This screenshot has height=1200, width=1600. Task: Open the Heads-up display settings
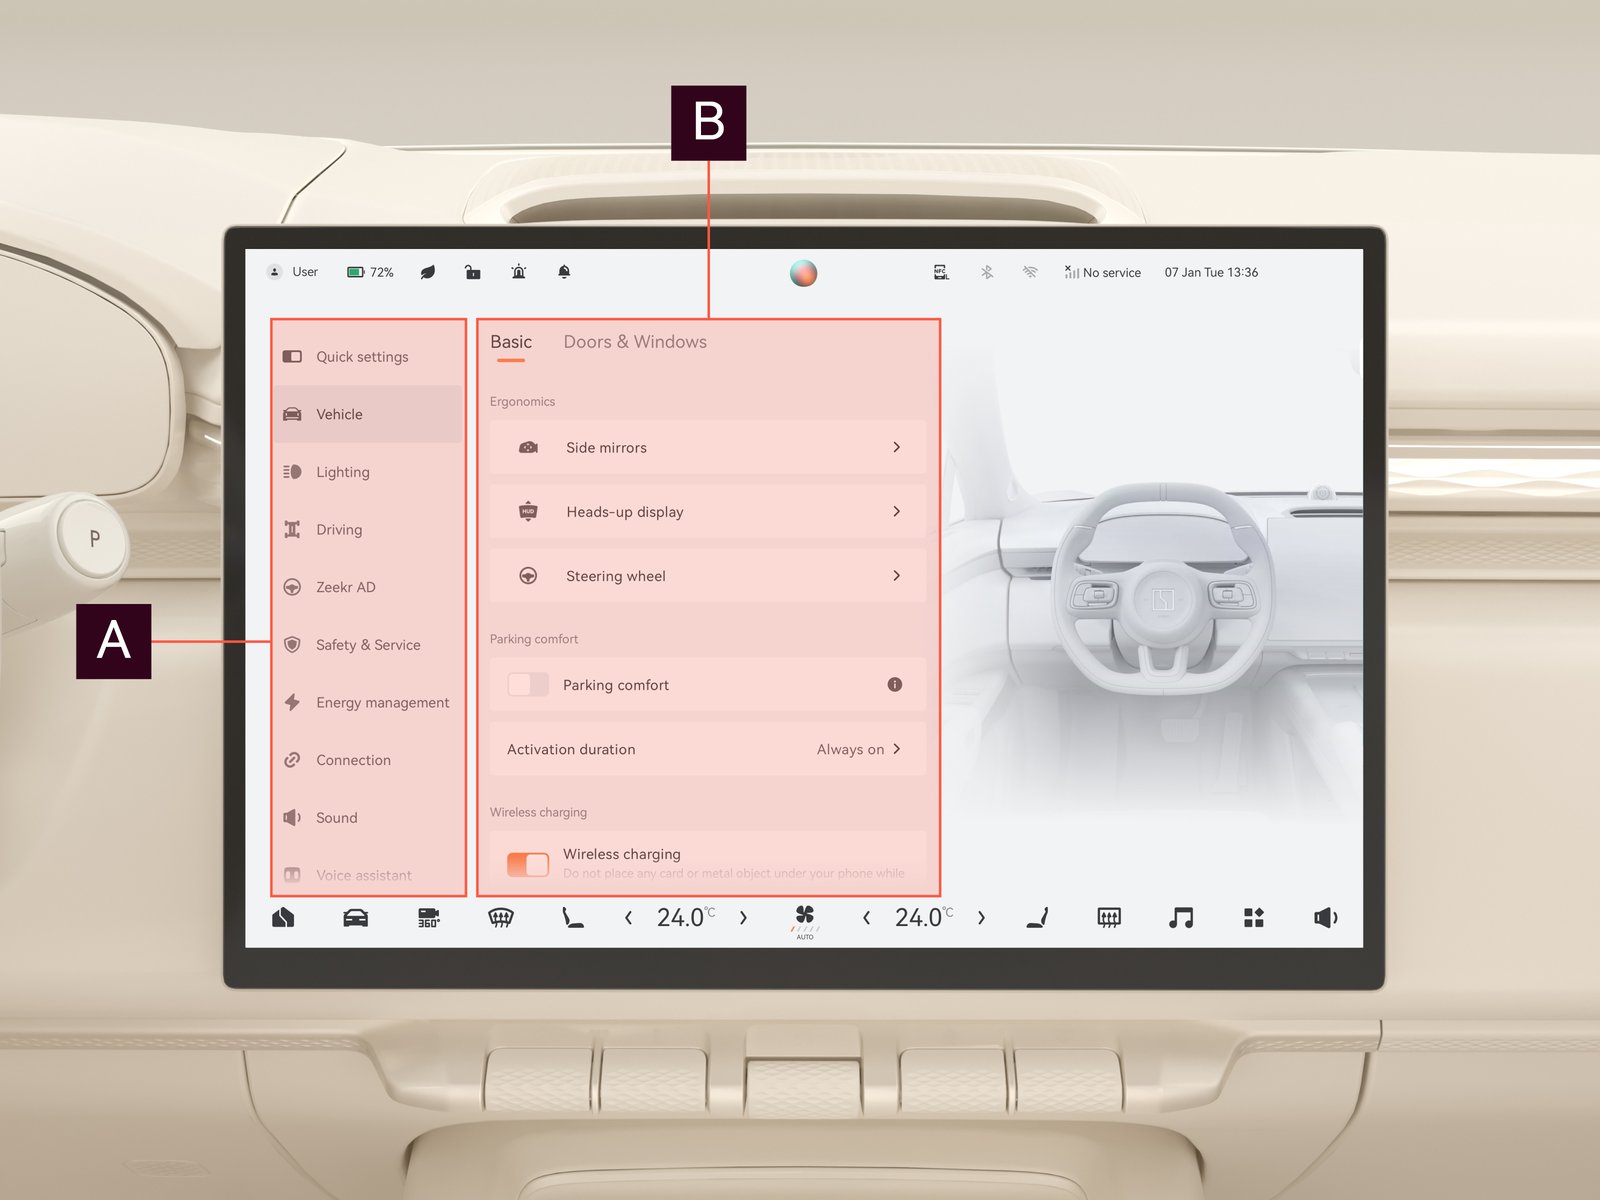[x=707, y=512]
